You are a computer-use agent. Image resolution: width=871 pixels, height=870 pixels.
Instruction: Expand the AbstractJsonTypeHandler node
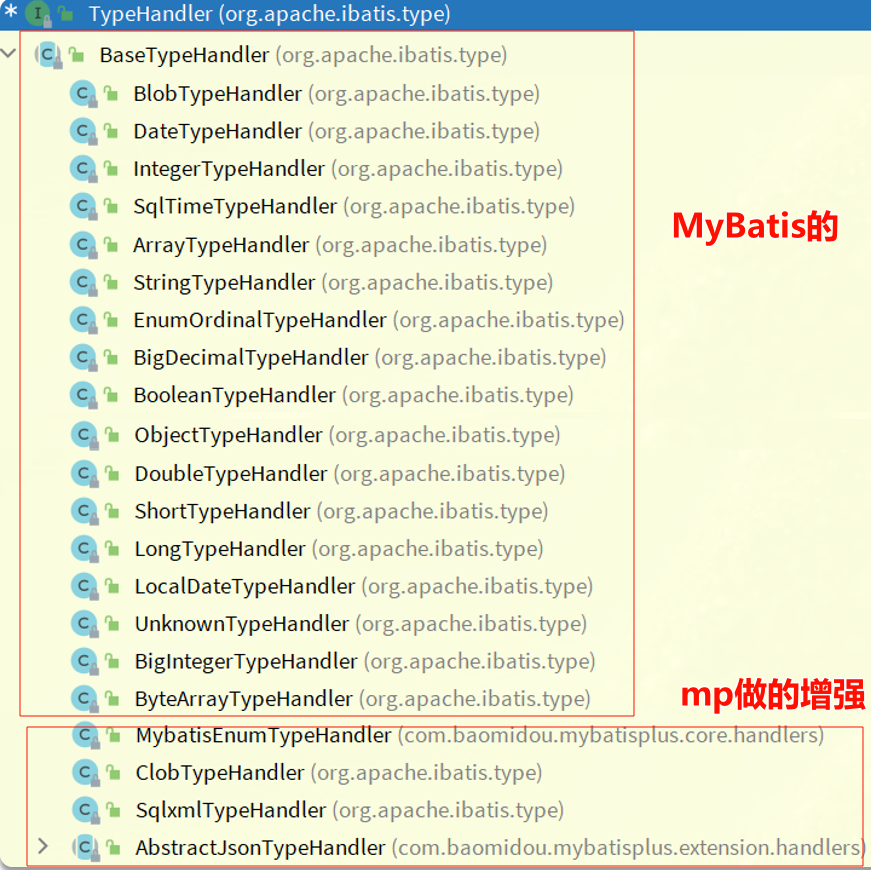click(43, 846)
